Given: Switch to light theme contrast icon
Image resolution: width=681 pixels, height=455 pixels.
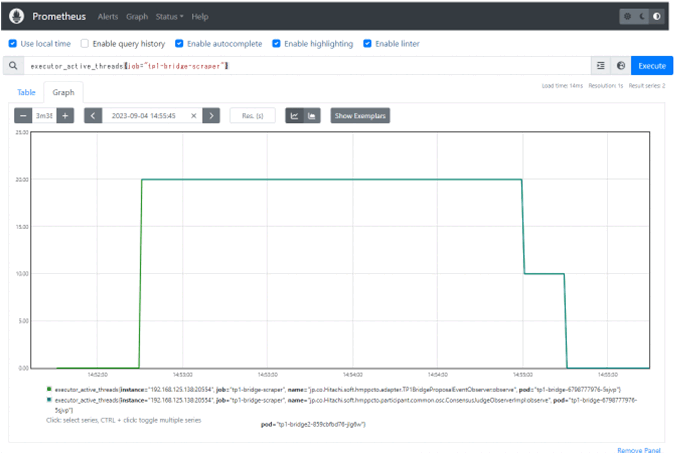Looking at the screenshot, I should 657,16.
